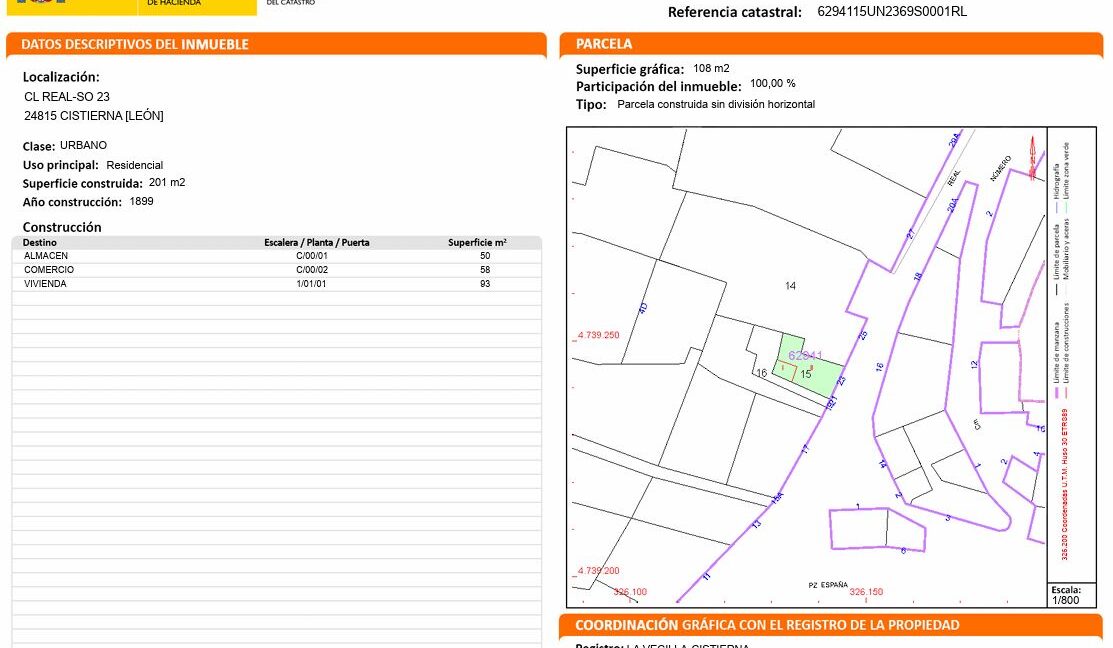Click the 'COMERCIO' row destination
Screen dimensions: 1113x648
(49, 270)
